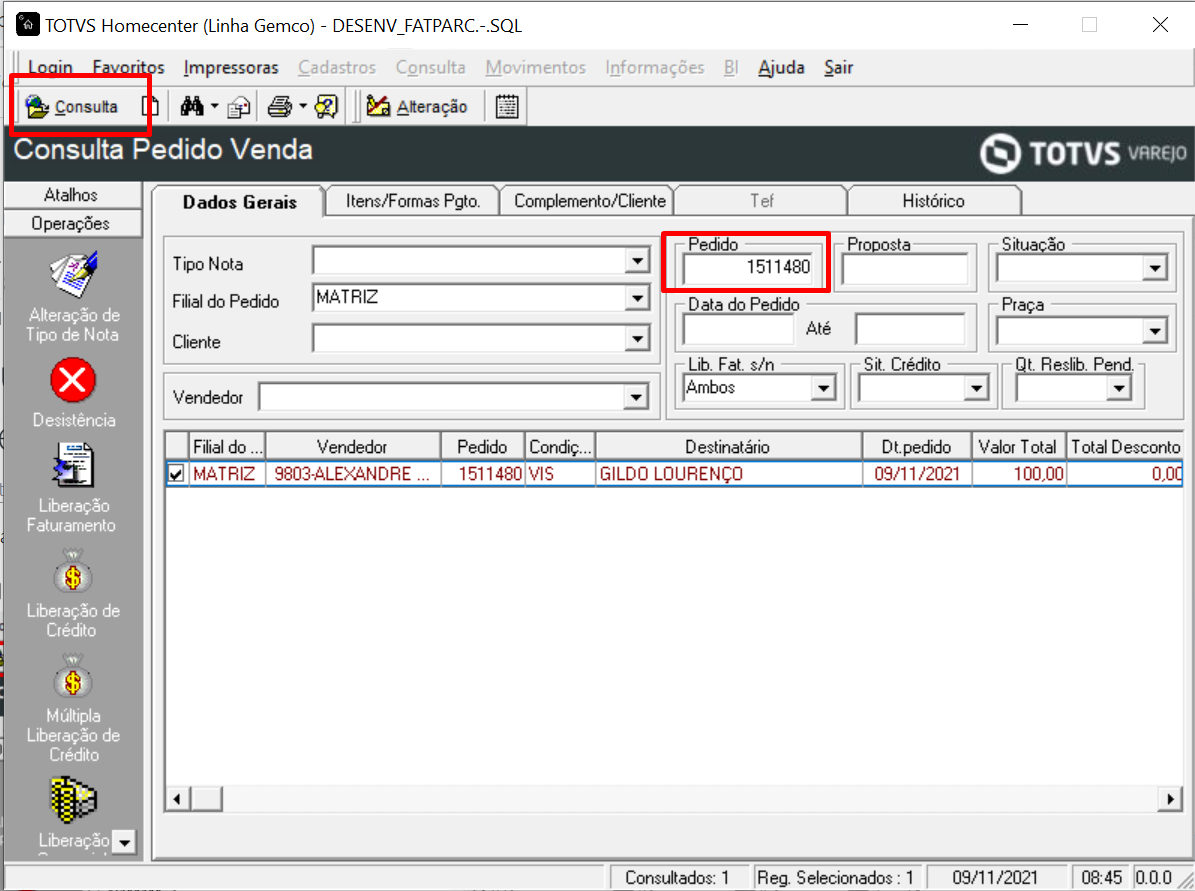This screenshot has width=1195, height=891.
Task: Click the calculator icon in toolbar
Action: (x=507, y=106)
